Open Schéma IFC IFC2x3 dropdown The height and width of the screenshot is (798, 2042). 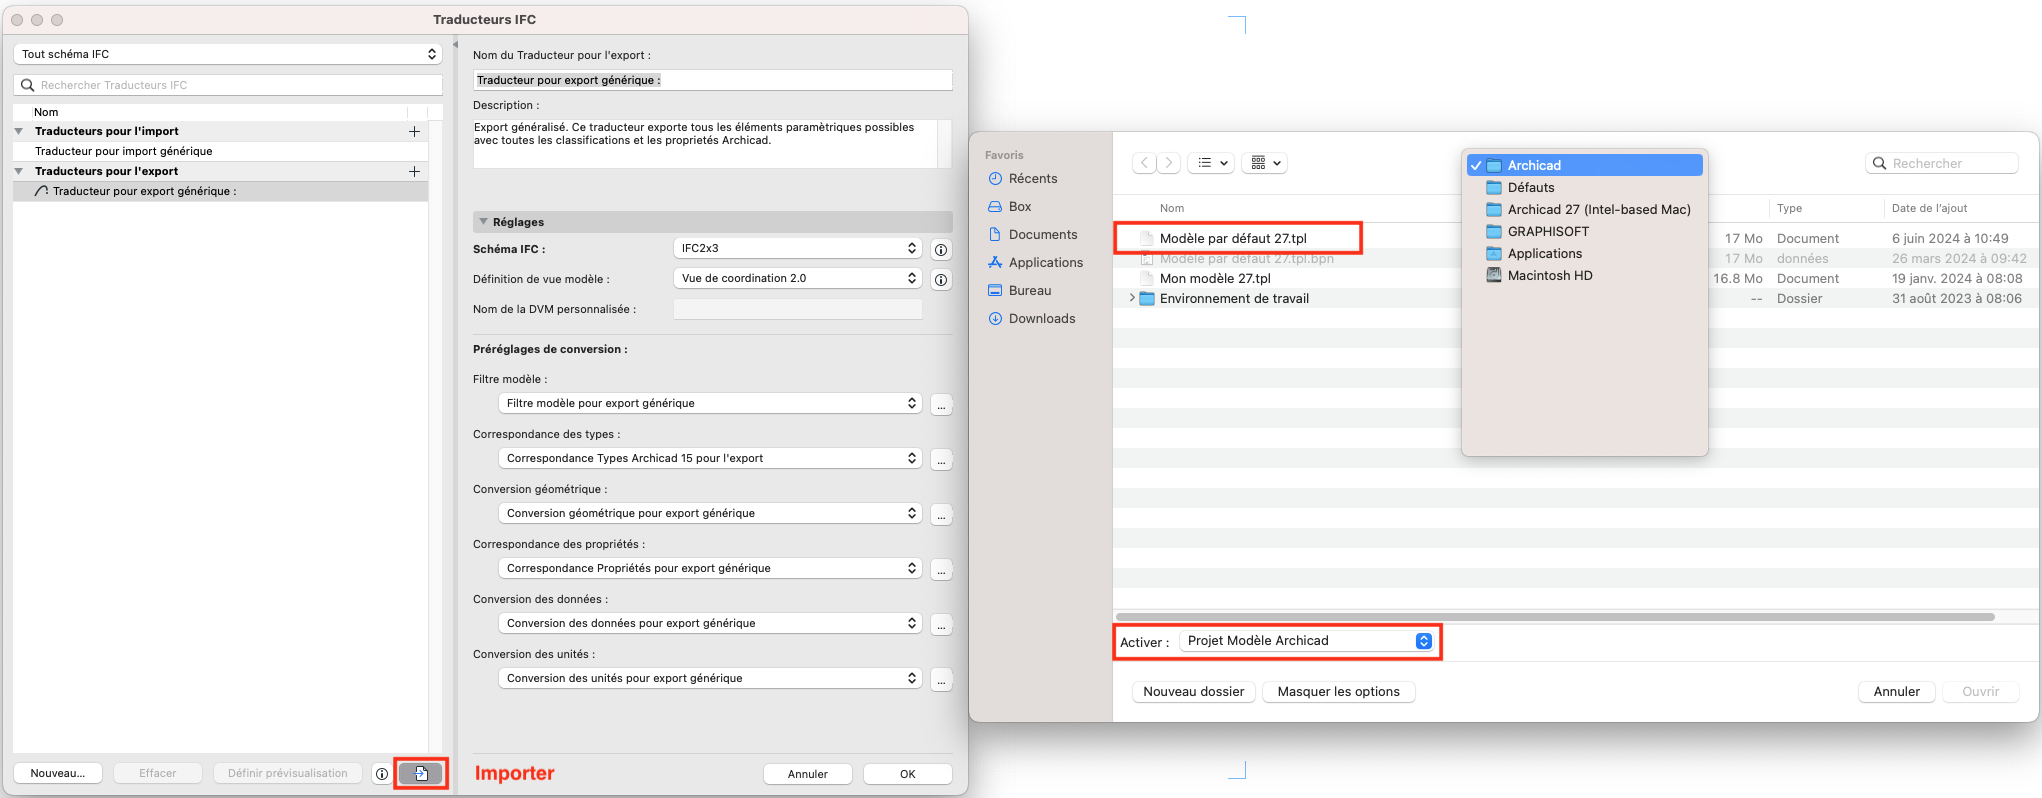point(797,248)
